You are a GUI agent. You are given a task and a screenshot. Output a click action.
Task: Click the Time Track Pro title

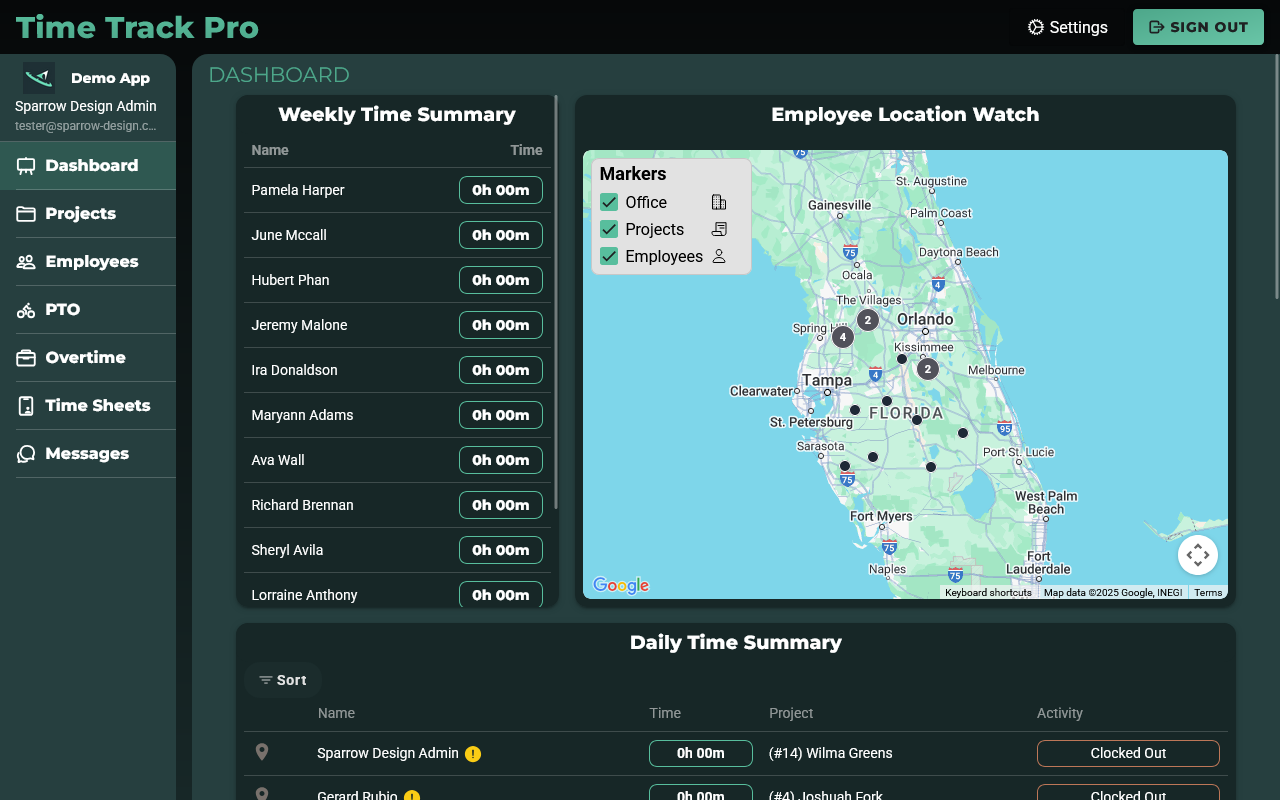click(x=137, y=27)
